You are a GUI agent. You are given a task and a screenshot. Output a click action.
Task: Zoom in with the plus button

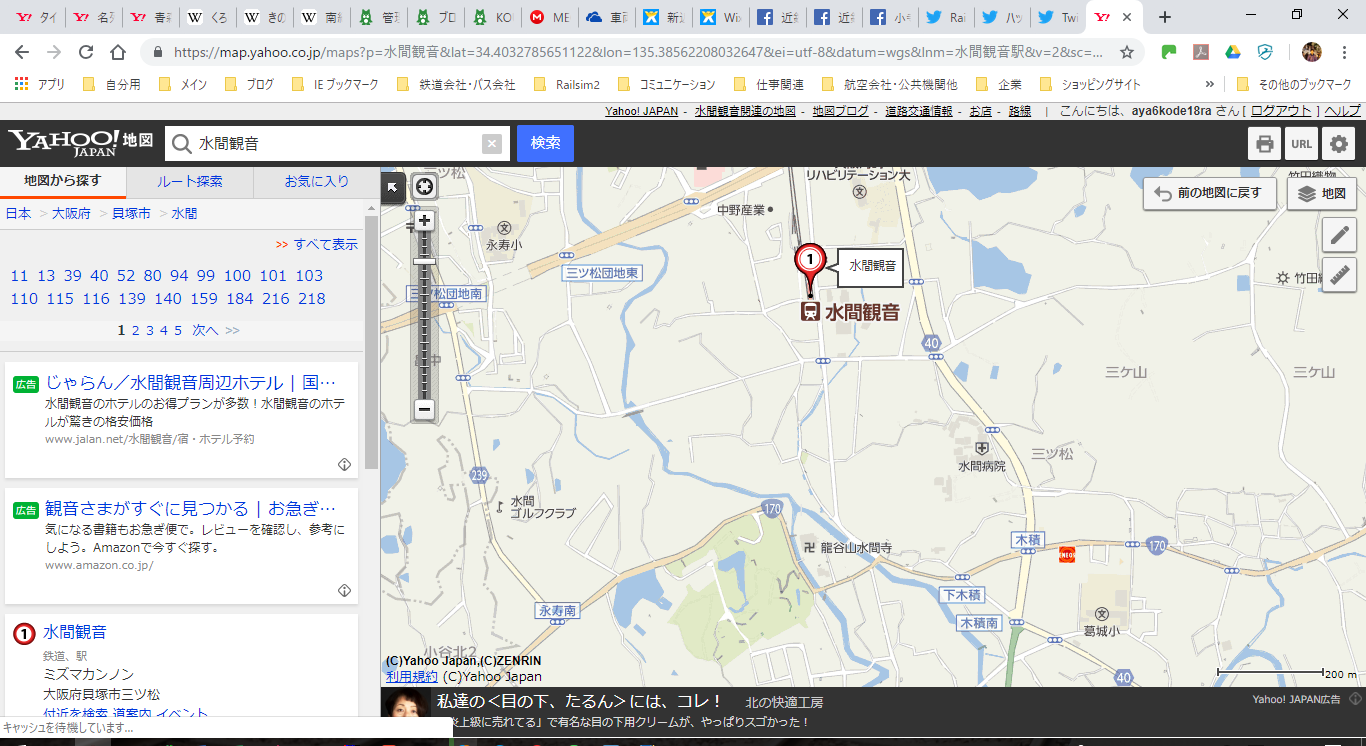[425, 221]
